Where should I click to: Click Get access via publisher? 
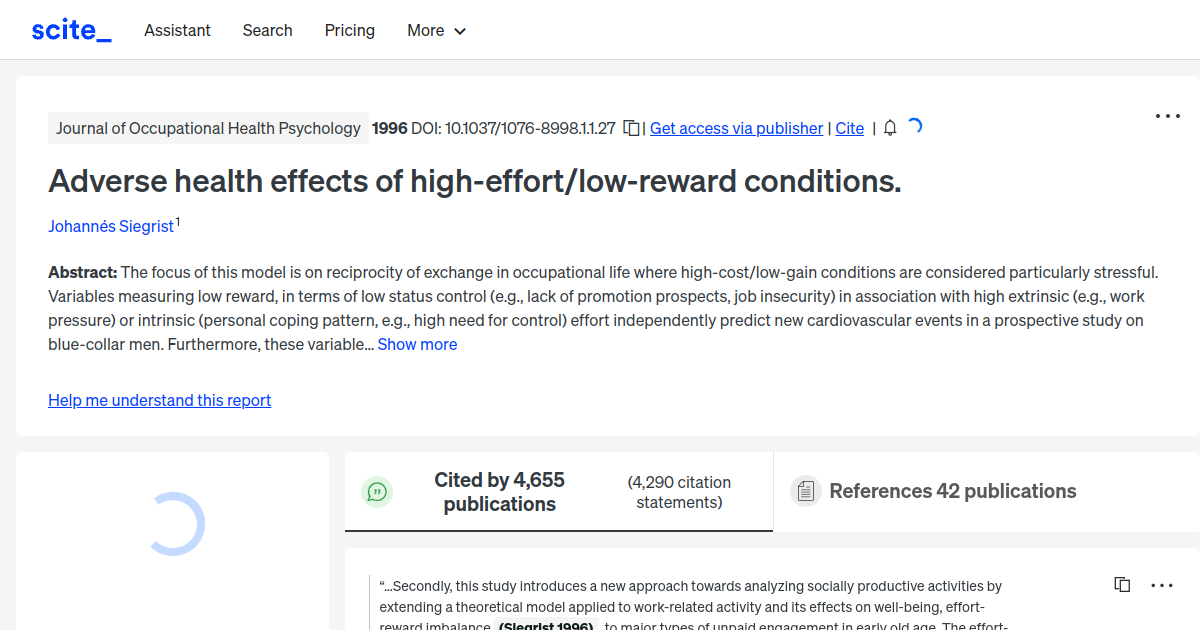pos(736,128)
